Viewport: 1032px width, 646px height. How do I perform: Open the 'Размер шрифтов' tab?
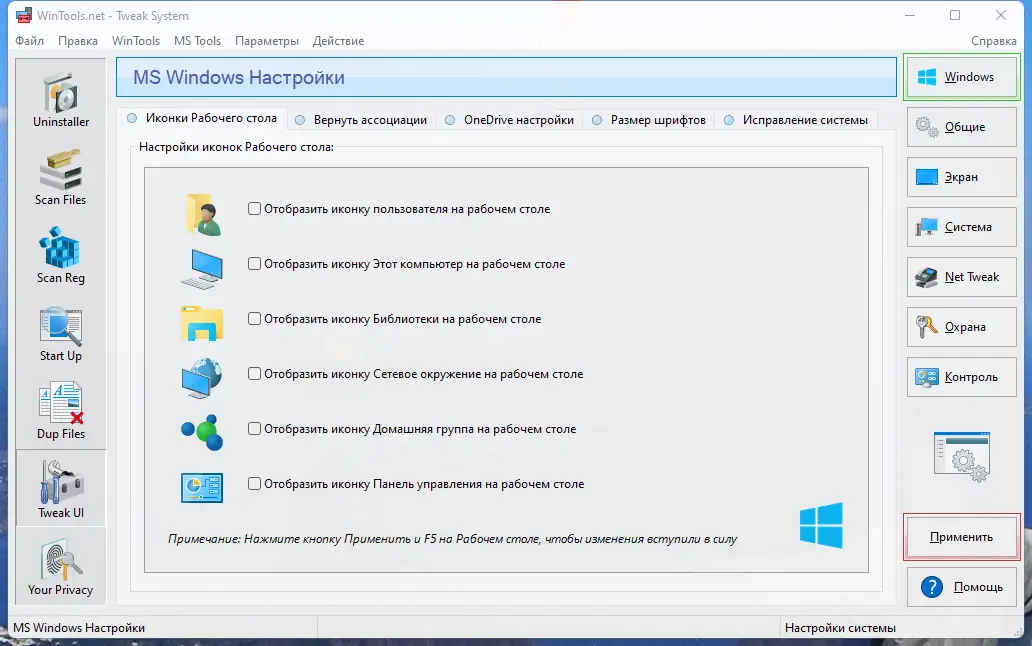[649, 120]
